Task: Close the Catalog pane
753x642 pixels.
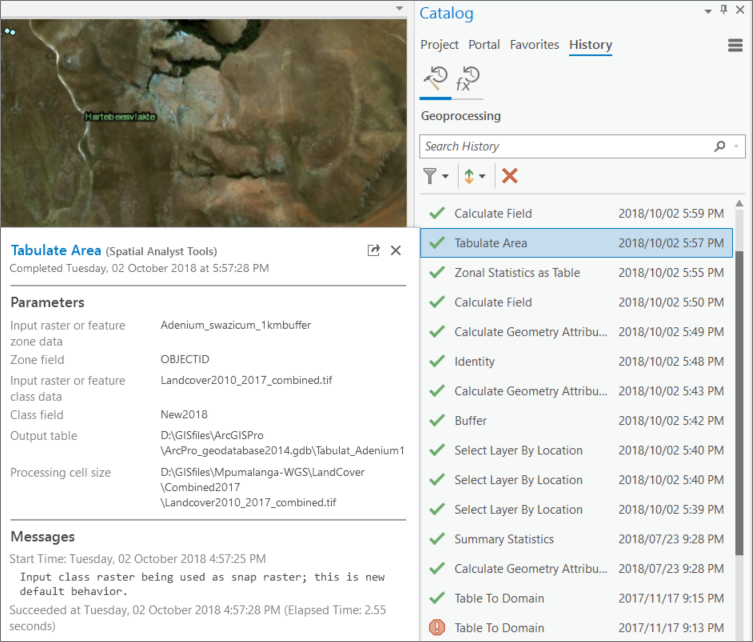Action: point(740,10)
